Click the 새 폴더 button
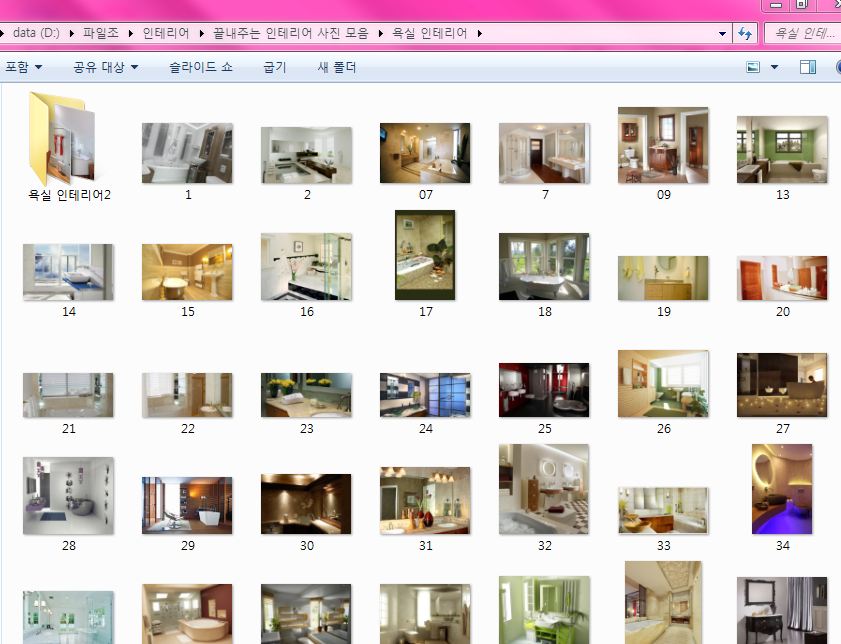Image resolution: width=841 pixels, height=644 pixels. [337, 67]
